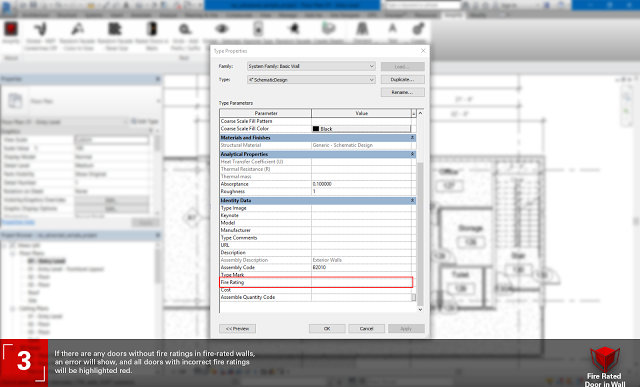Collapse the Identity Data group

[413, 200]
